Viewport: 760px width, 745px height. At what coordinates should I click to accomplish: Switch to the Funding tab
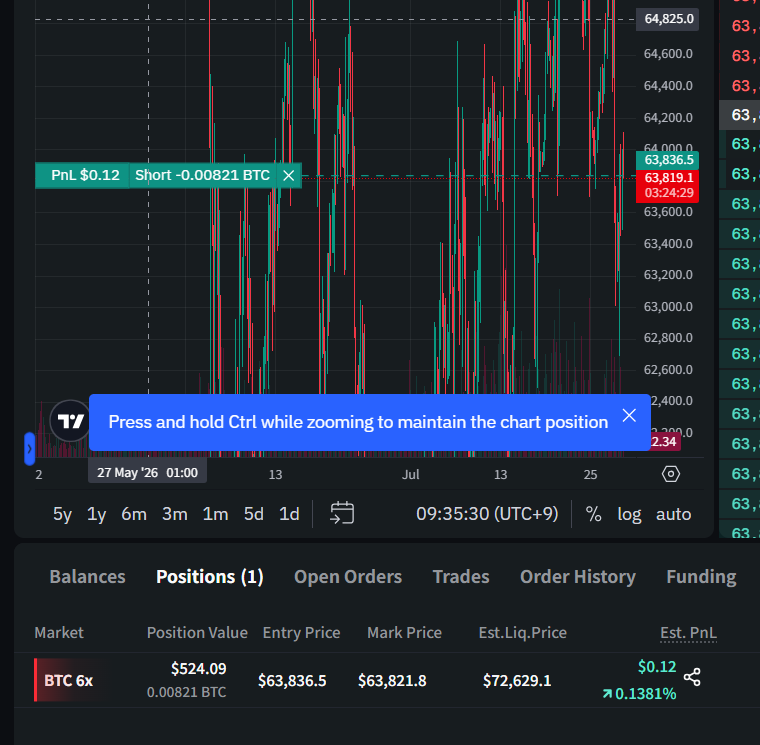701,577
